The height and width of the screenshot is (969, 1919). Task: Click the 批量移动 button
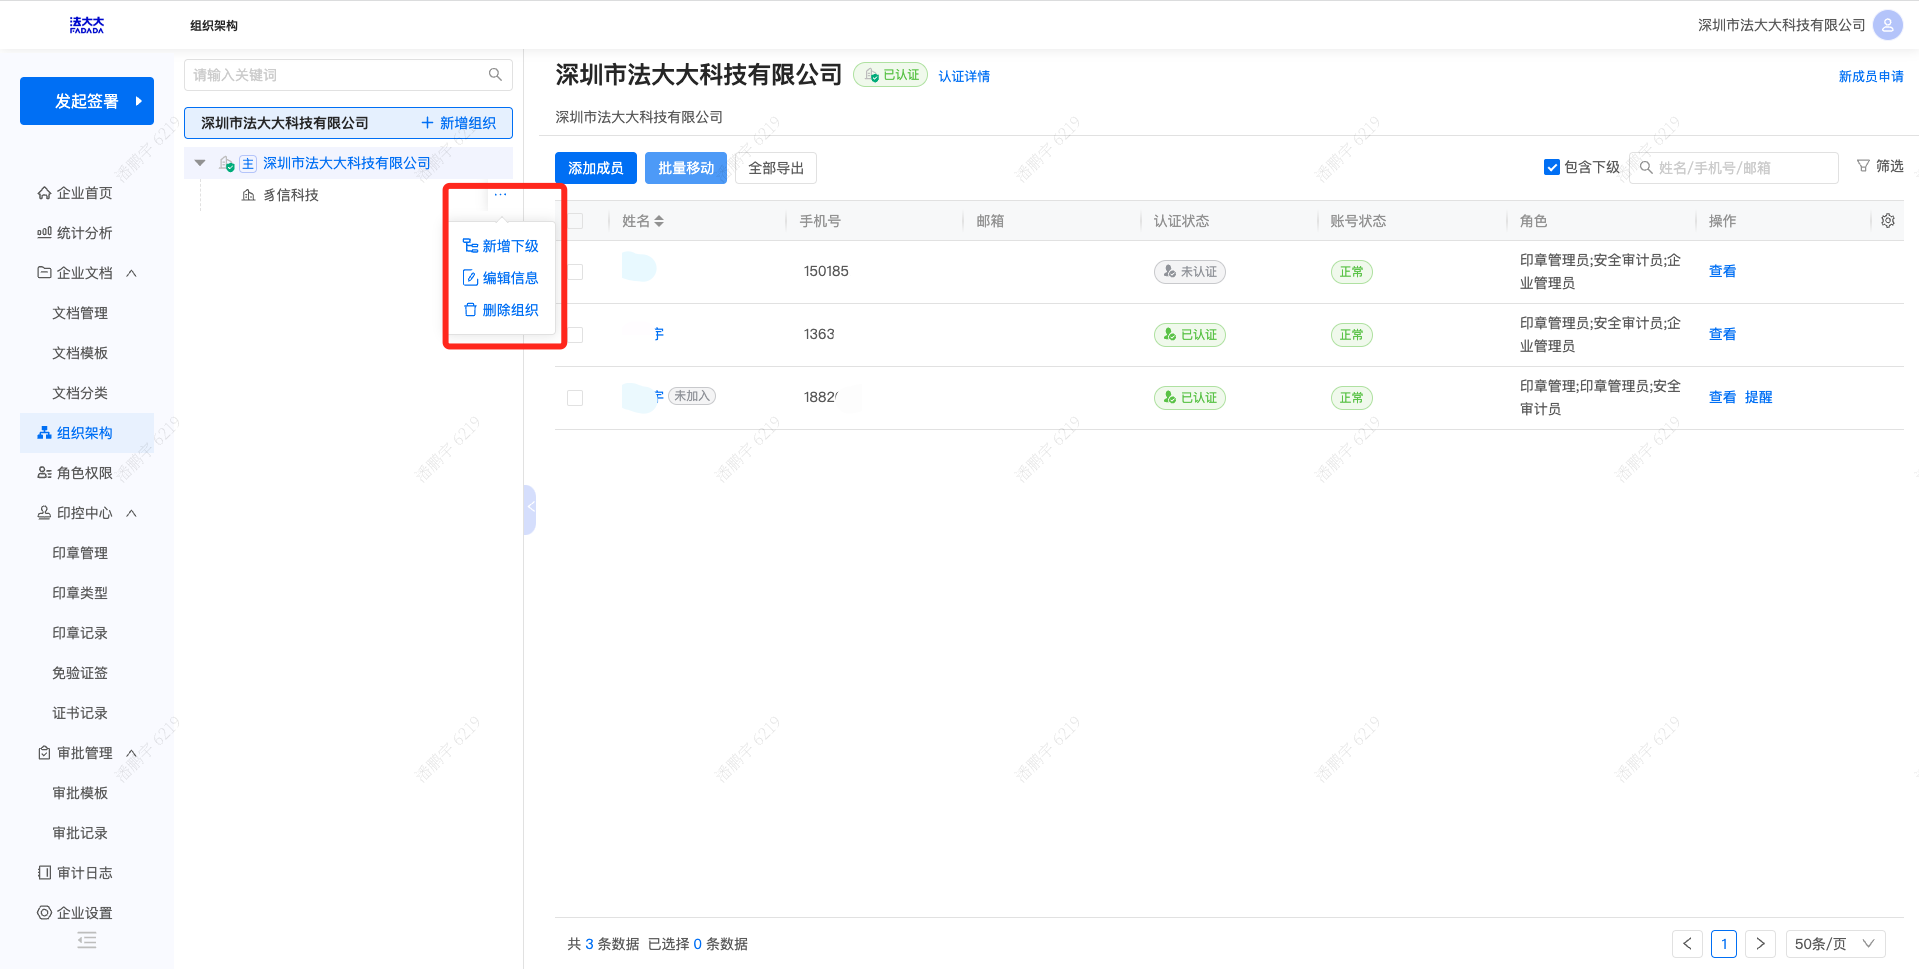click(686, 168)
